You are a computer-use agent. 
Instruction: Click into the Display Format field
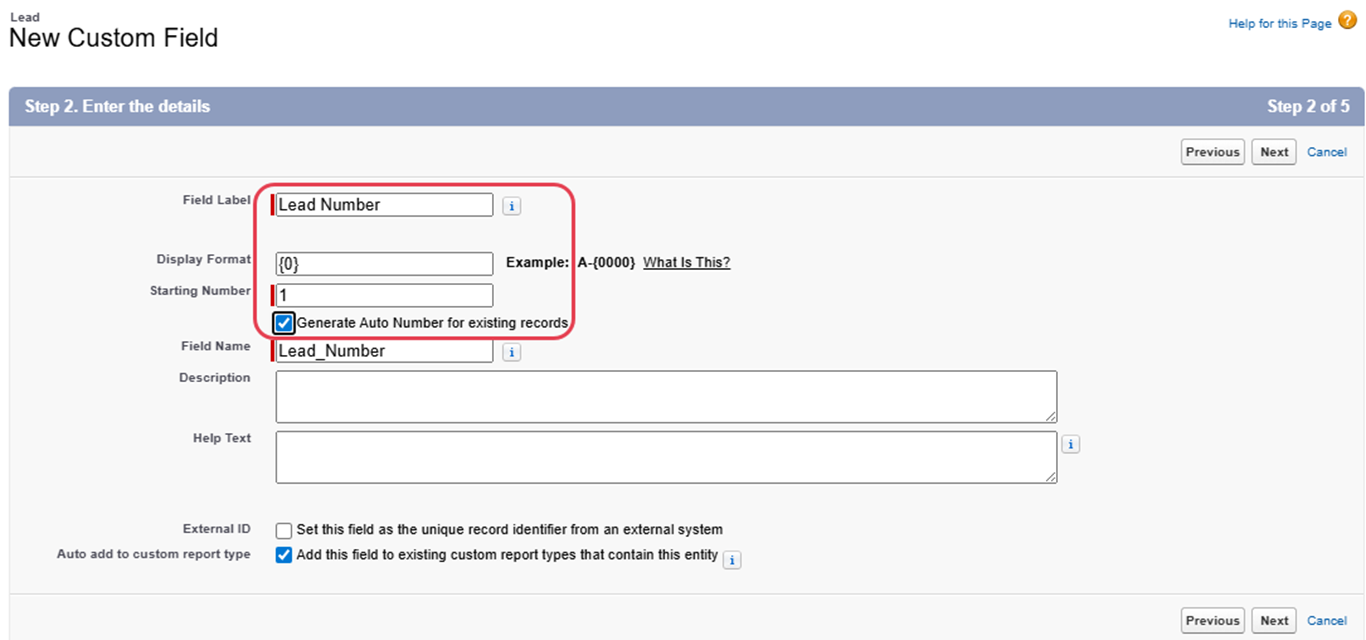point(384,264)
